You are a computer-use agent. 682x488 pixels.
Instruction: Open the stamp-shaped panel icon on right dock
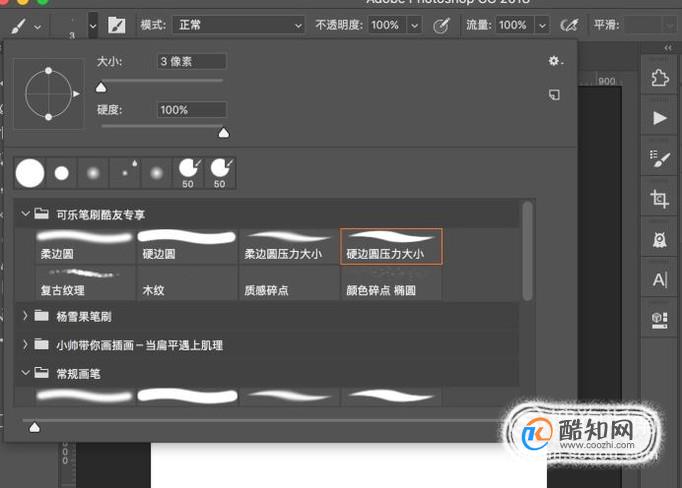(x=660, y=239)
